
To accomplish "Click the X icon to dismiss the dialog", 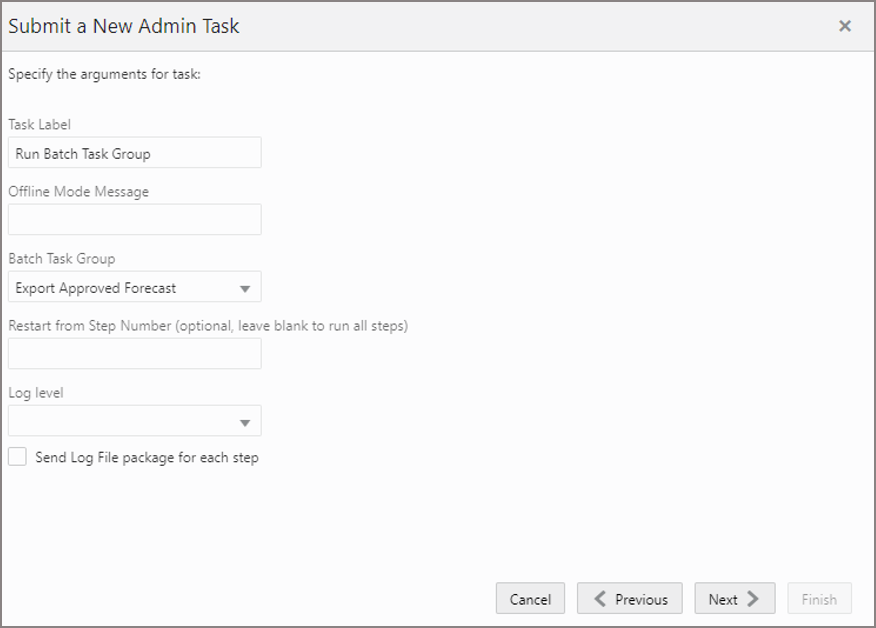I will click(x=845, y=27).
